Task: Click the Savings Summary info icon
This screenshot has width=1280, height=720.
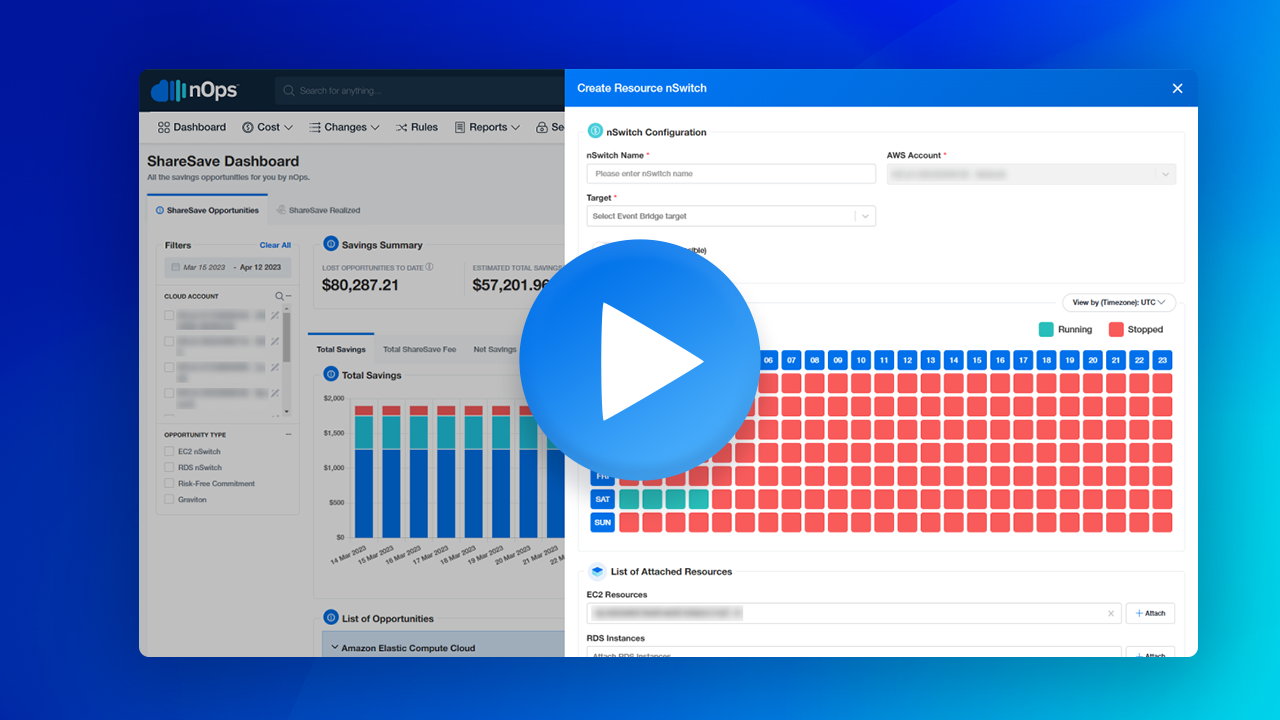Action: tap(331, 244)
